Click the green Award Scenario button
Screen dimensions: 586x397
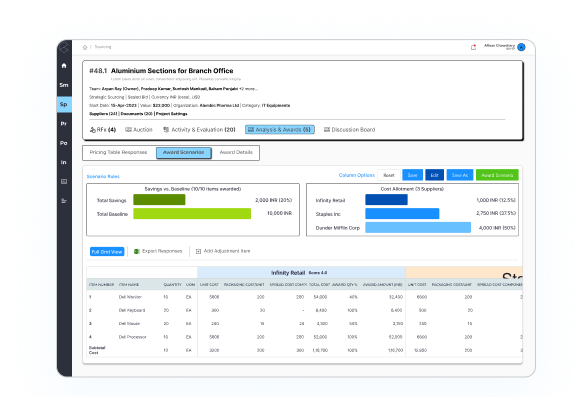click(x=497, y=175)
